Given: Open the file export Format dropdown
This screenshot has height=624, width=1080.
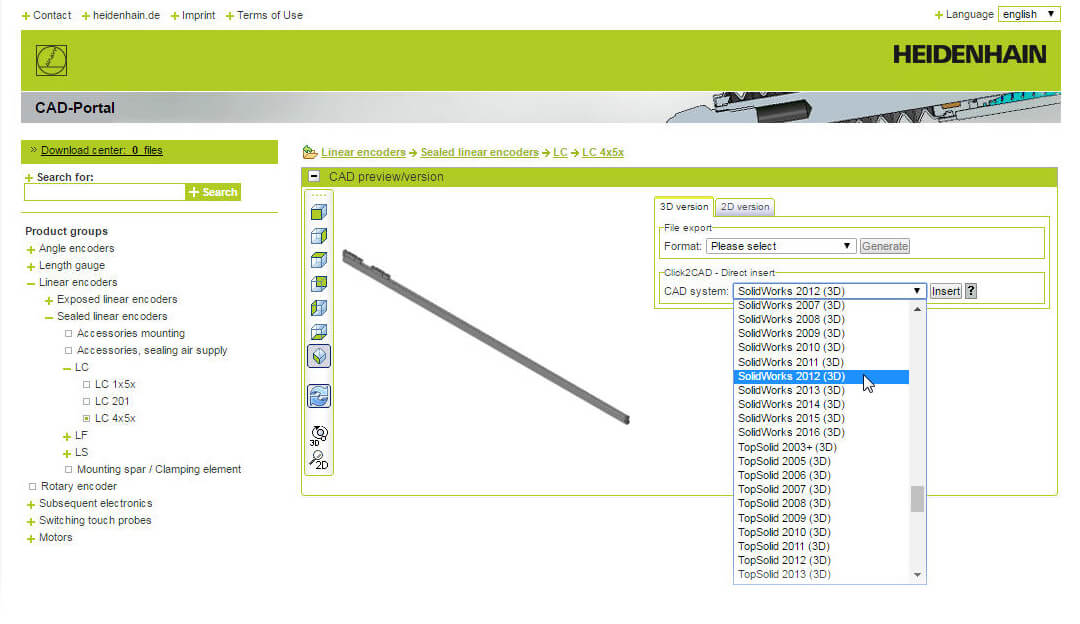Looking at the screenshot, I should point(781,246).
